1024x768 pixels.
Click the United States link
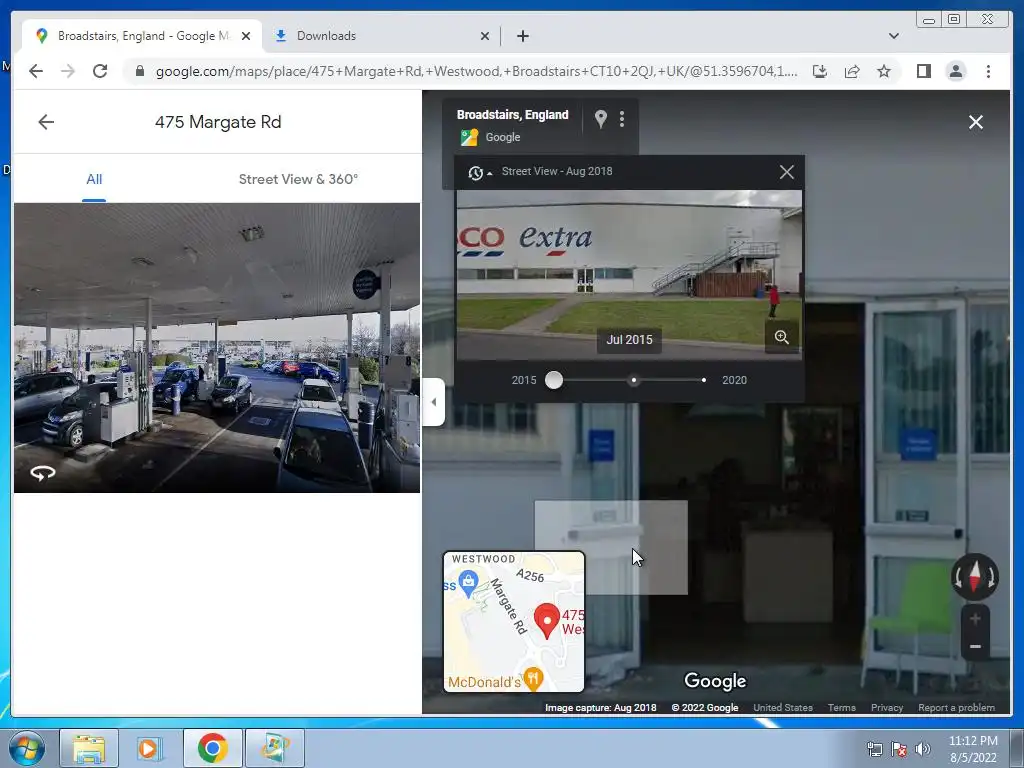(783, 707)
